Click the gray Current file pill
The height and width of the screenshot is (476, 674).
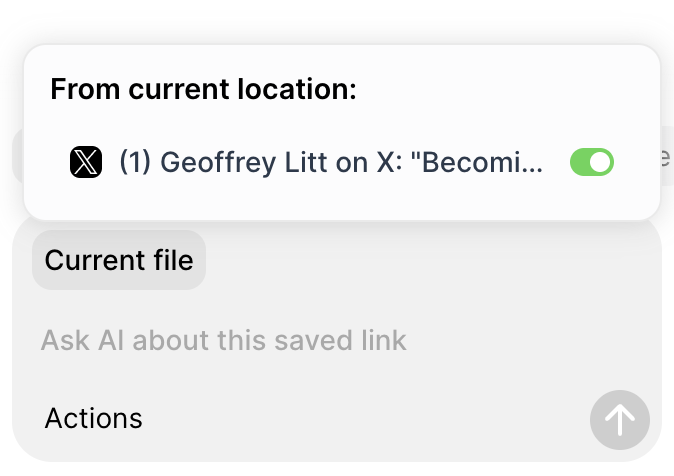pos(119,260)
